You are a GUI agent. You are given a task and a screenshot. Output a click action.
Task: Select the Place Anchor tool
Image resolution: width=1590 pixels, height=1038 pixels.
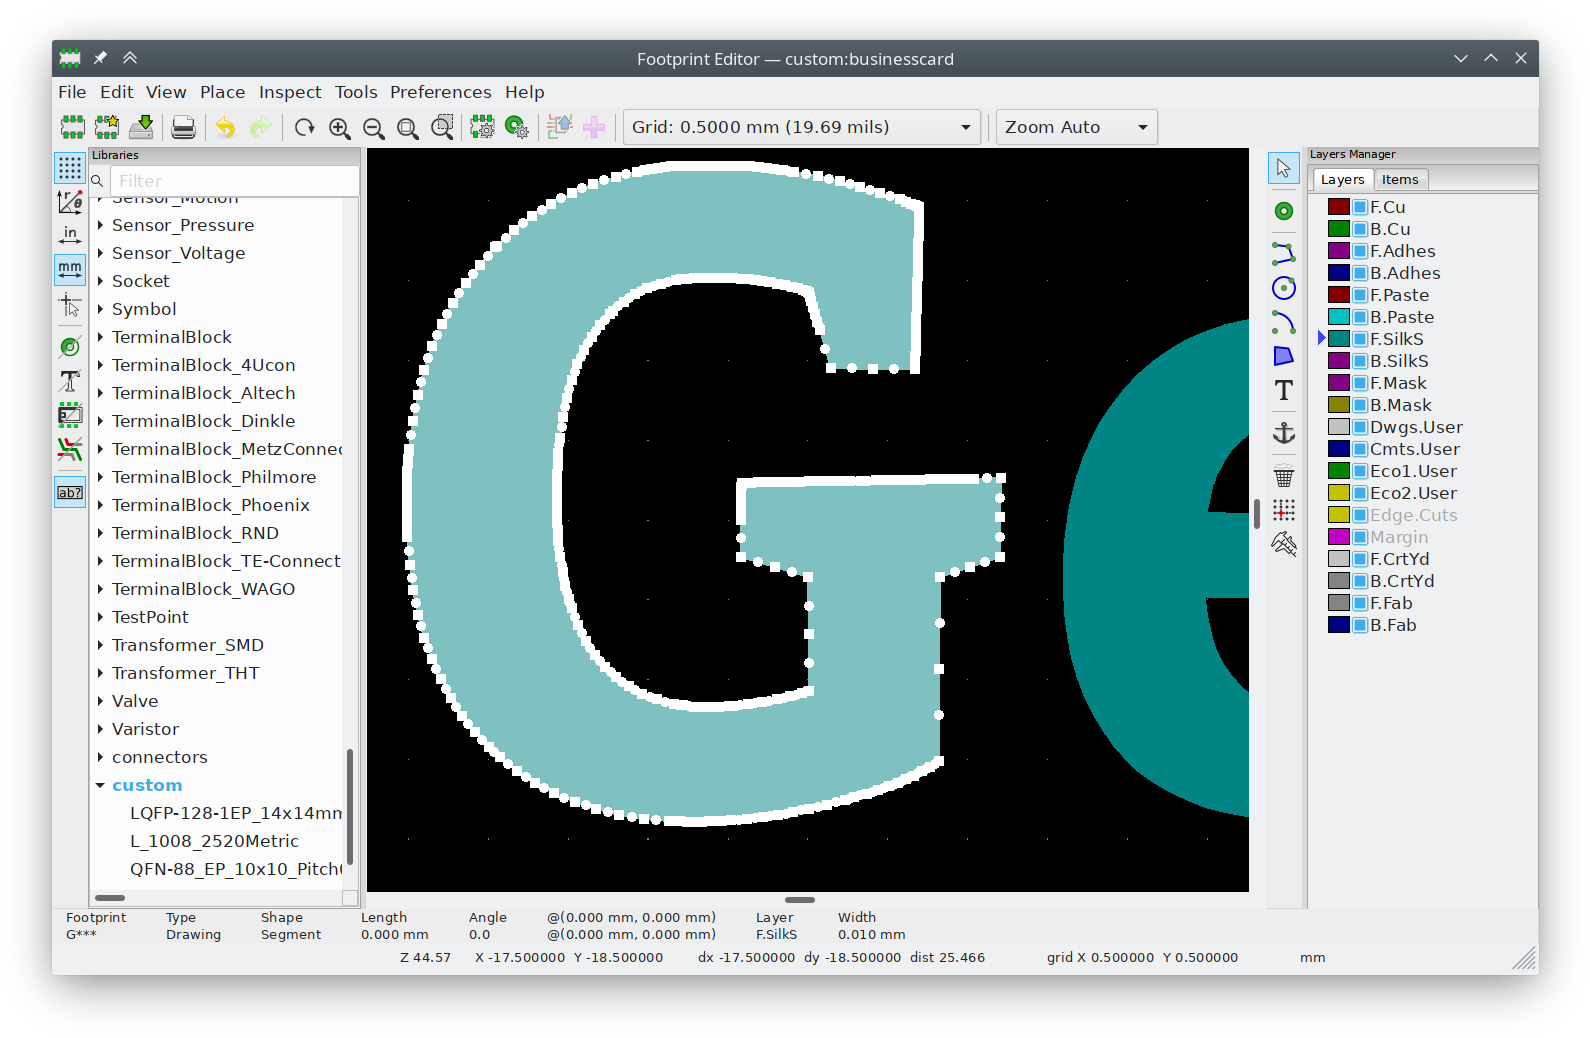[x=1284, y=433]
